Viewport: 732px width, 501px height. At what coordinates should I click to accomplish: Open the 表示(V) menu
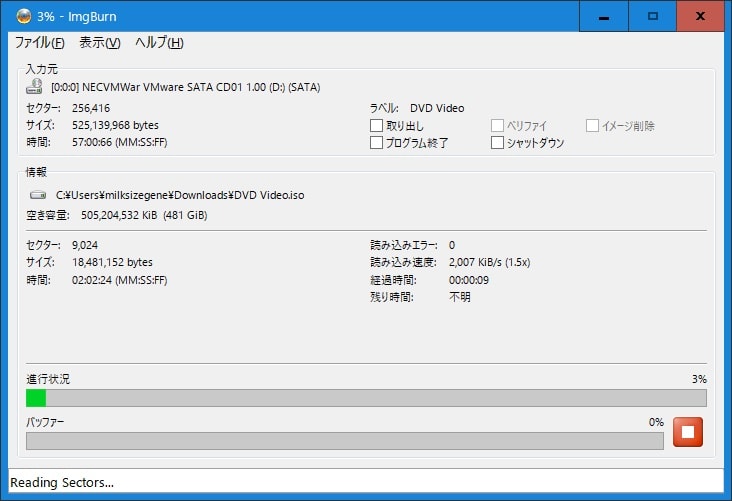click(100, 42)
